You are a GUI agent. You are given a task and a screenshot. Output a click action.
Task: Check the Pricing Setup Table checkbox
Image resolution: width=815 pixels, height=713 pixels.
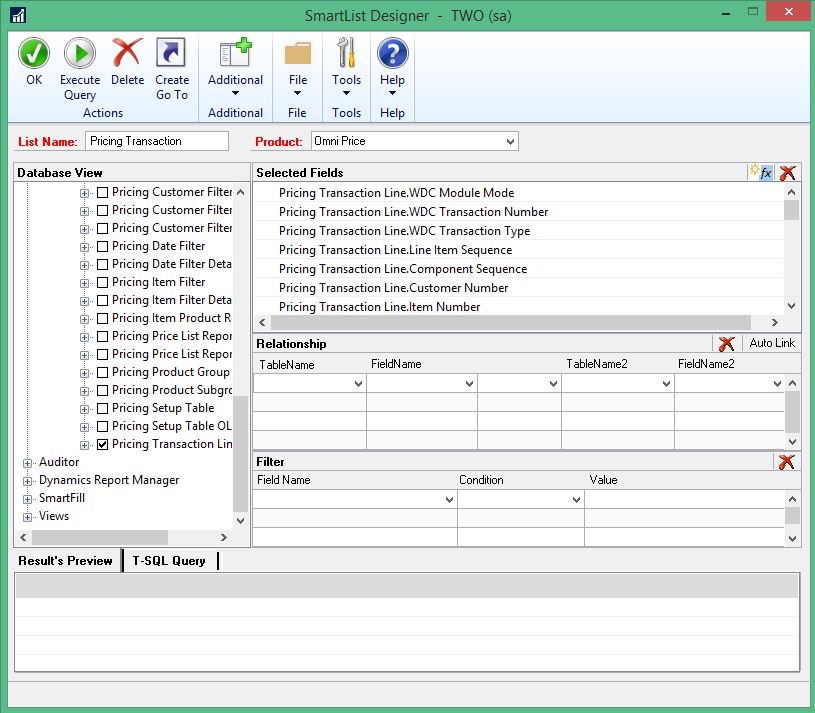click(x=102, y=408)
